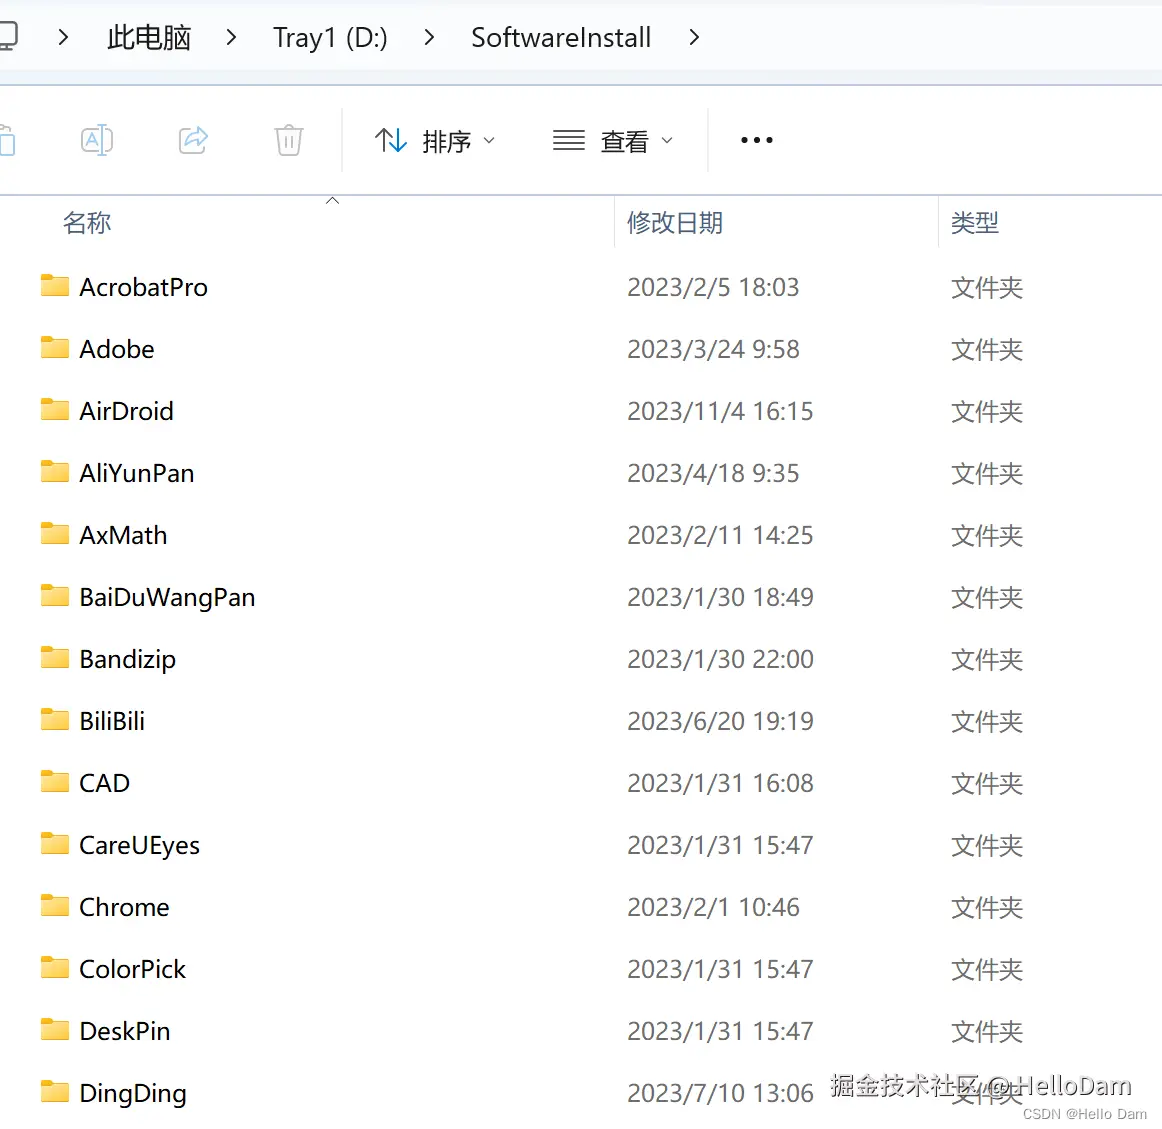Image resolution: width=1162 pixels, height=1129 pixels.
Task: Click the DingDing folder name
Action: (133, 1094)
